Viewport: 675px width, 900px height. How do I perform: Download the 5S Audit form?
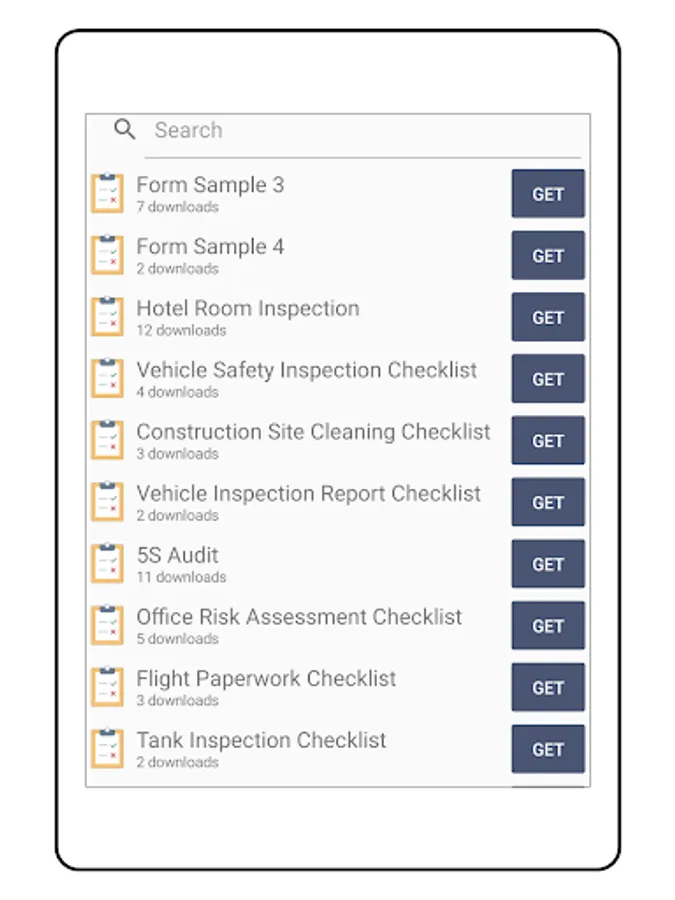(548, 565)
